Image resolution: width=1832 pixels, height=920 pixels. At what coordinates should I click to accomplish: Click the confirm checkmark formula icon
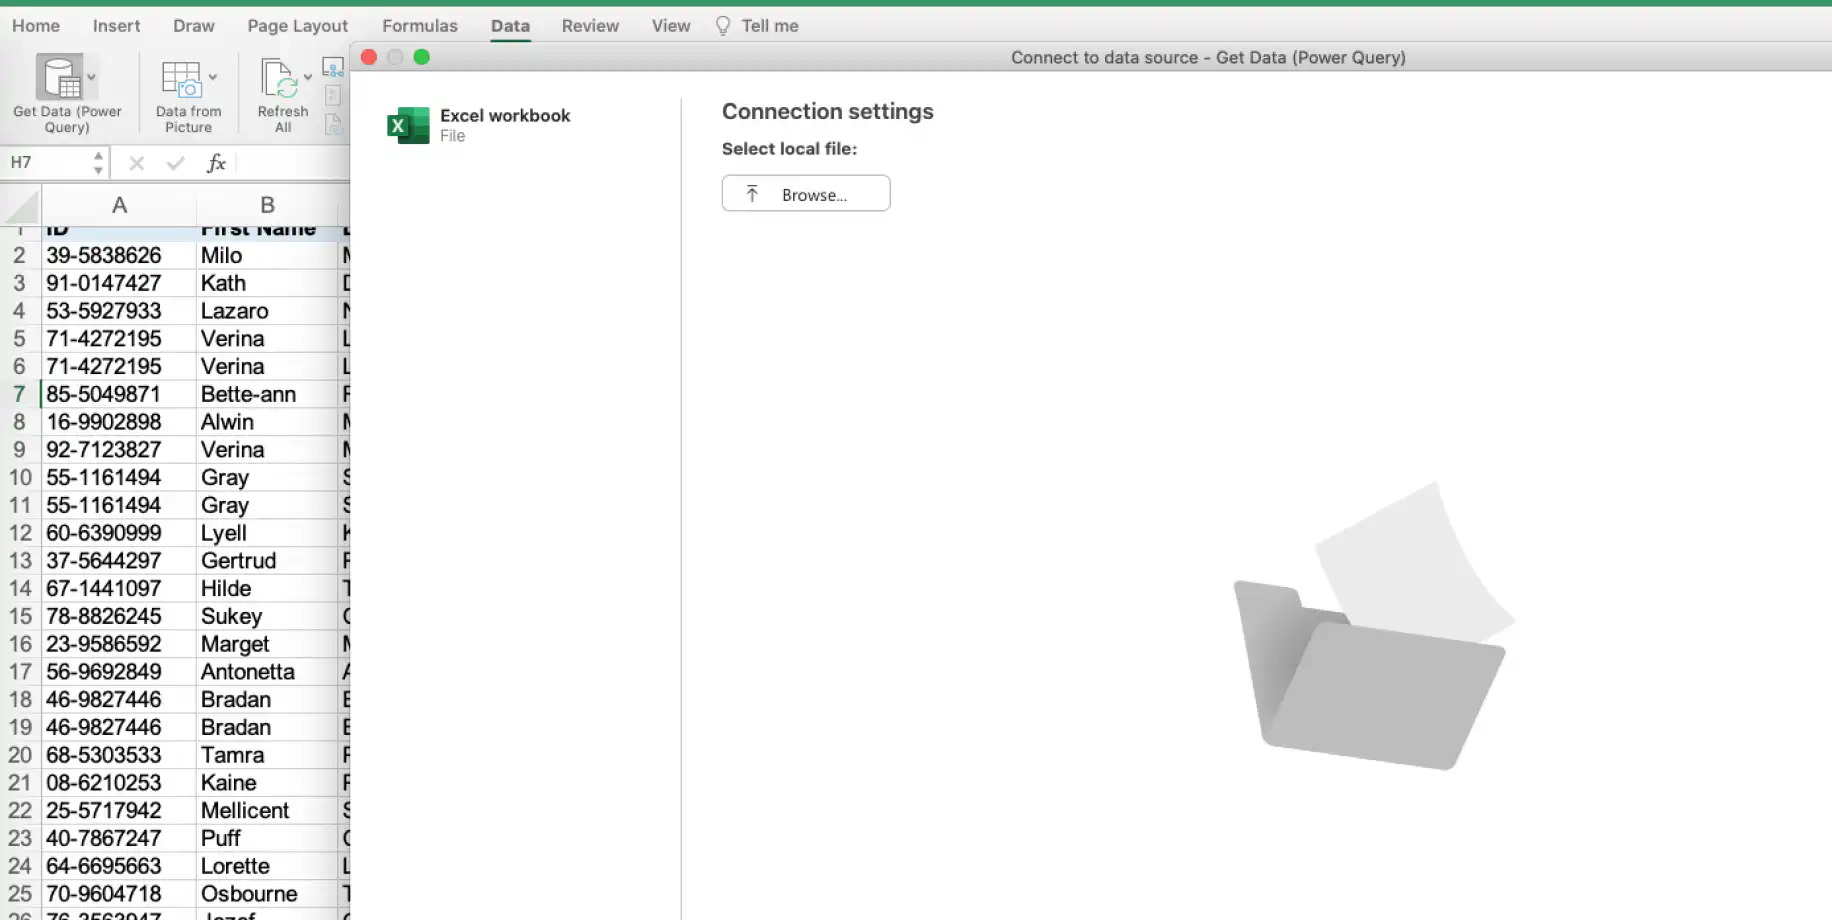point(176,163)
